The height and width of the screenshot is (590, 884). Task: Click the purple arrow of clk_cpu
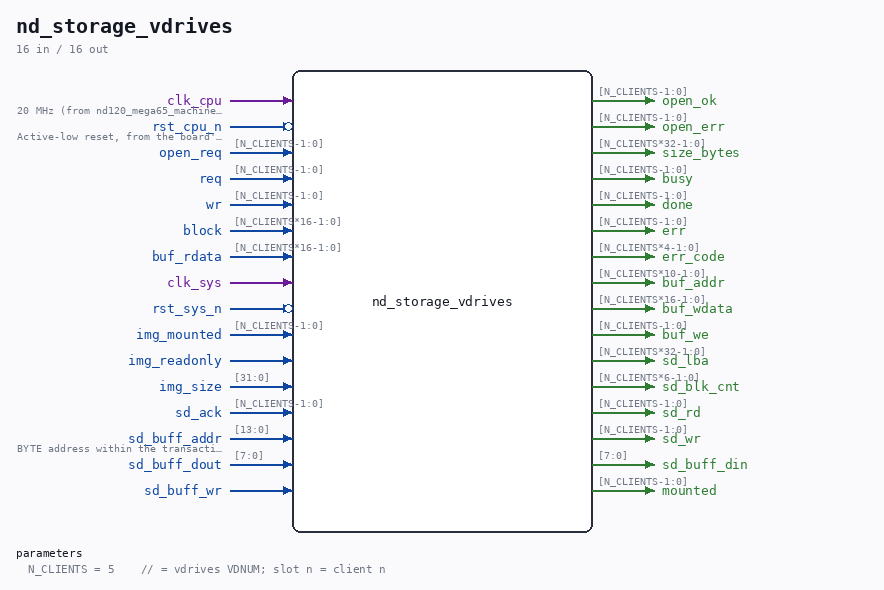[261, 101]
